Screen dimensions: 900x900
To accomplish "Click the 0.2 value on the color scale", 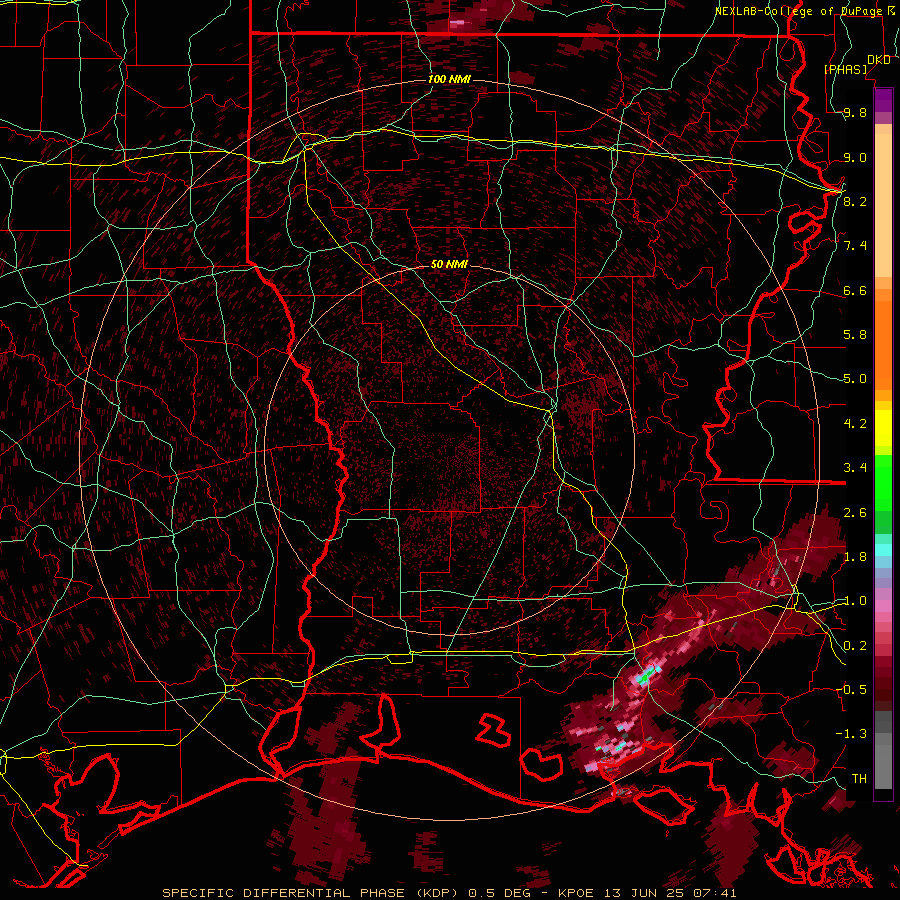I will point(855,646).
